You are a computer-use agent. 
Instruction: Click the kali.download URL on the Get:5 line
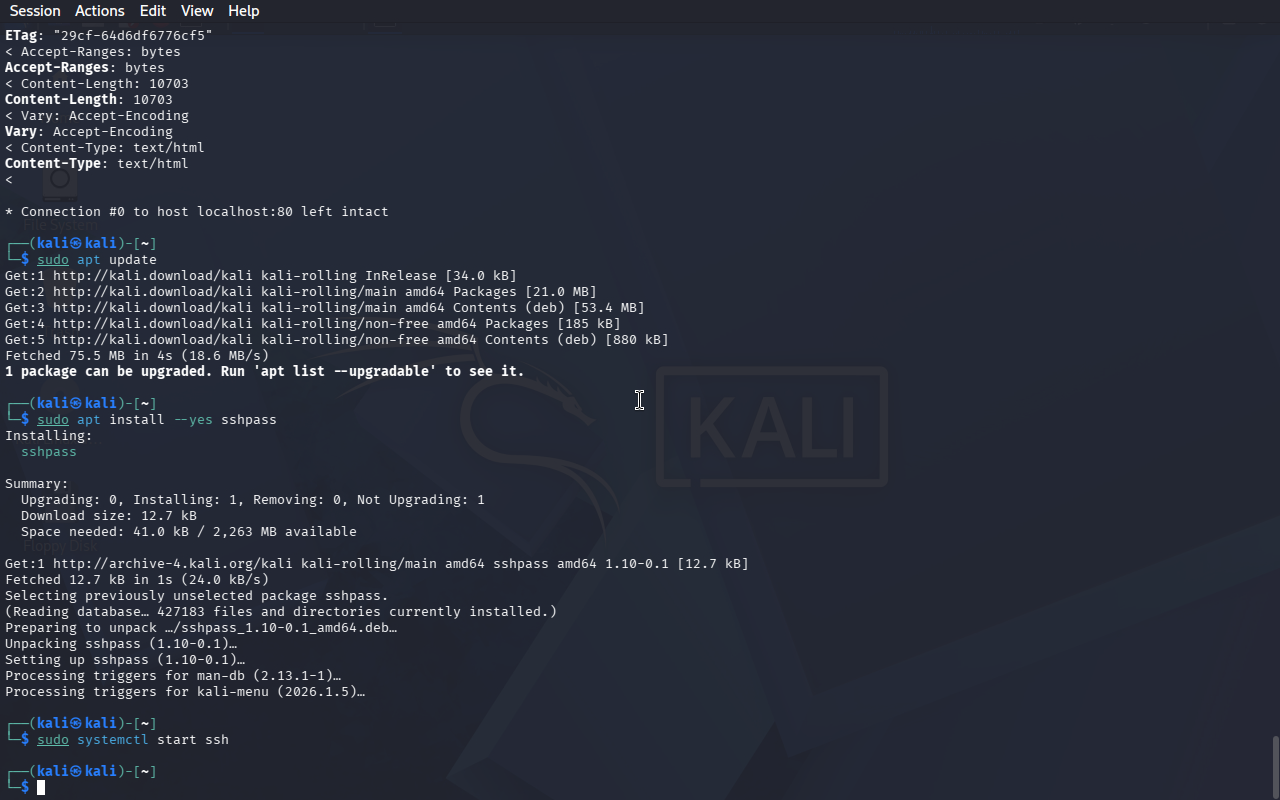(153, 339)
